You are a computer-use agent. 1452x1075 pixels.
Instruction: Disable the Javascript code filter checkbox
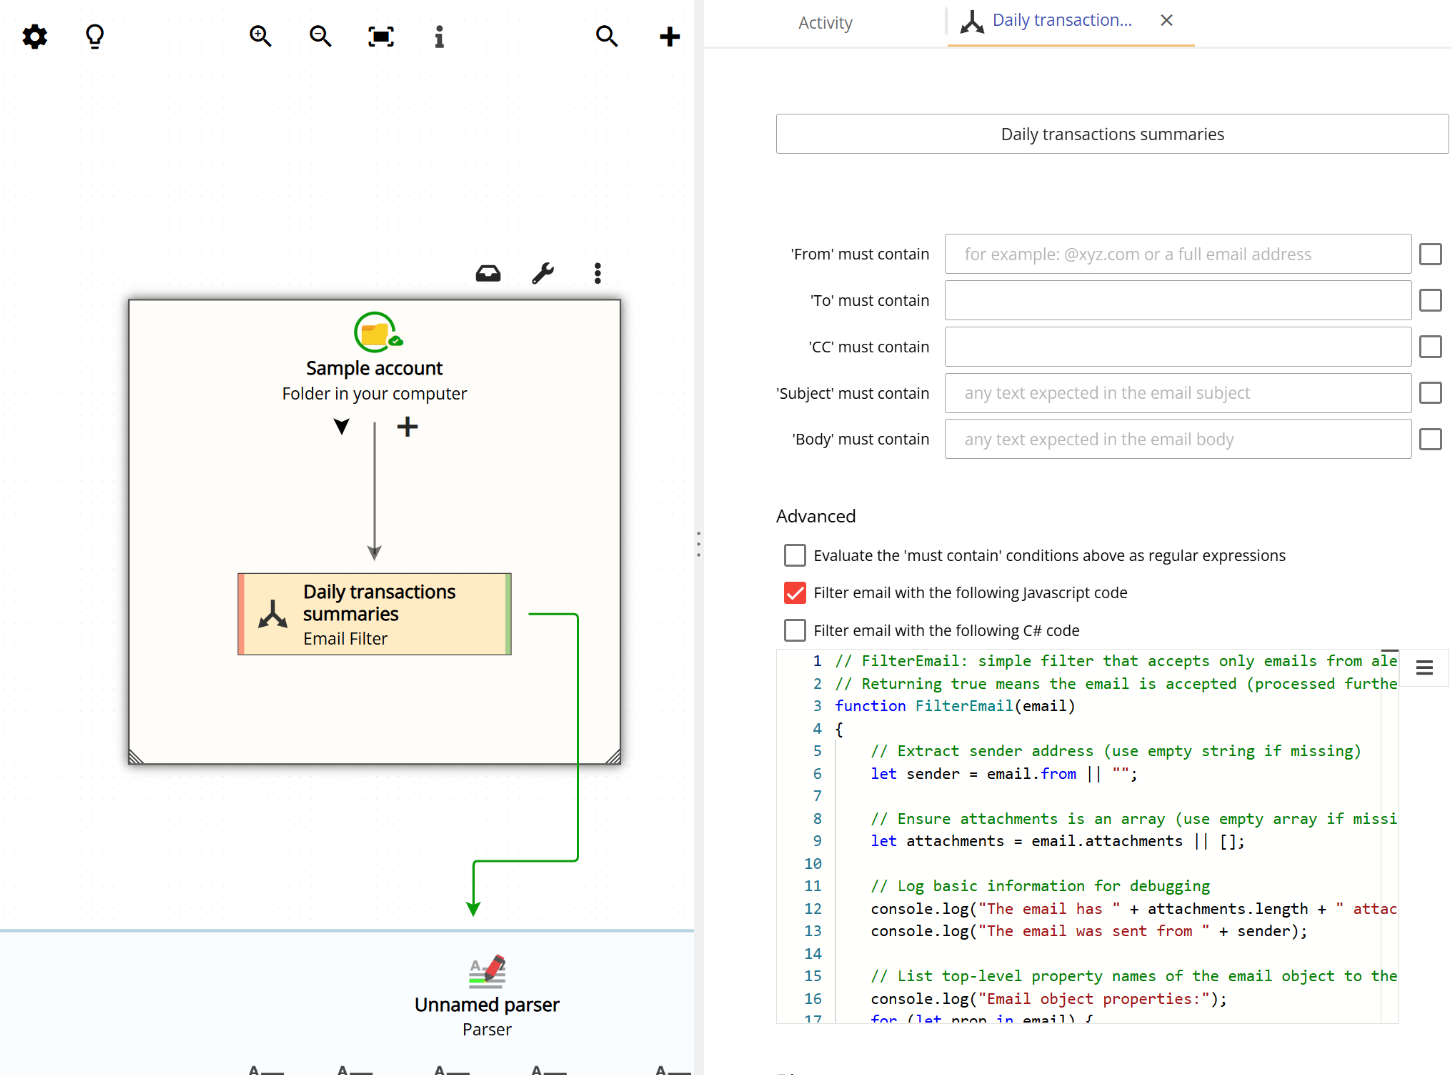pyautogui.click(x=794, y=592)
